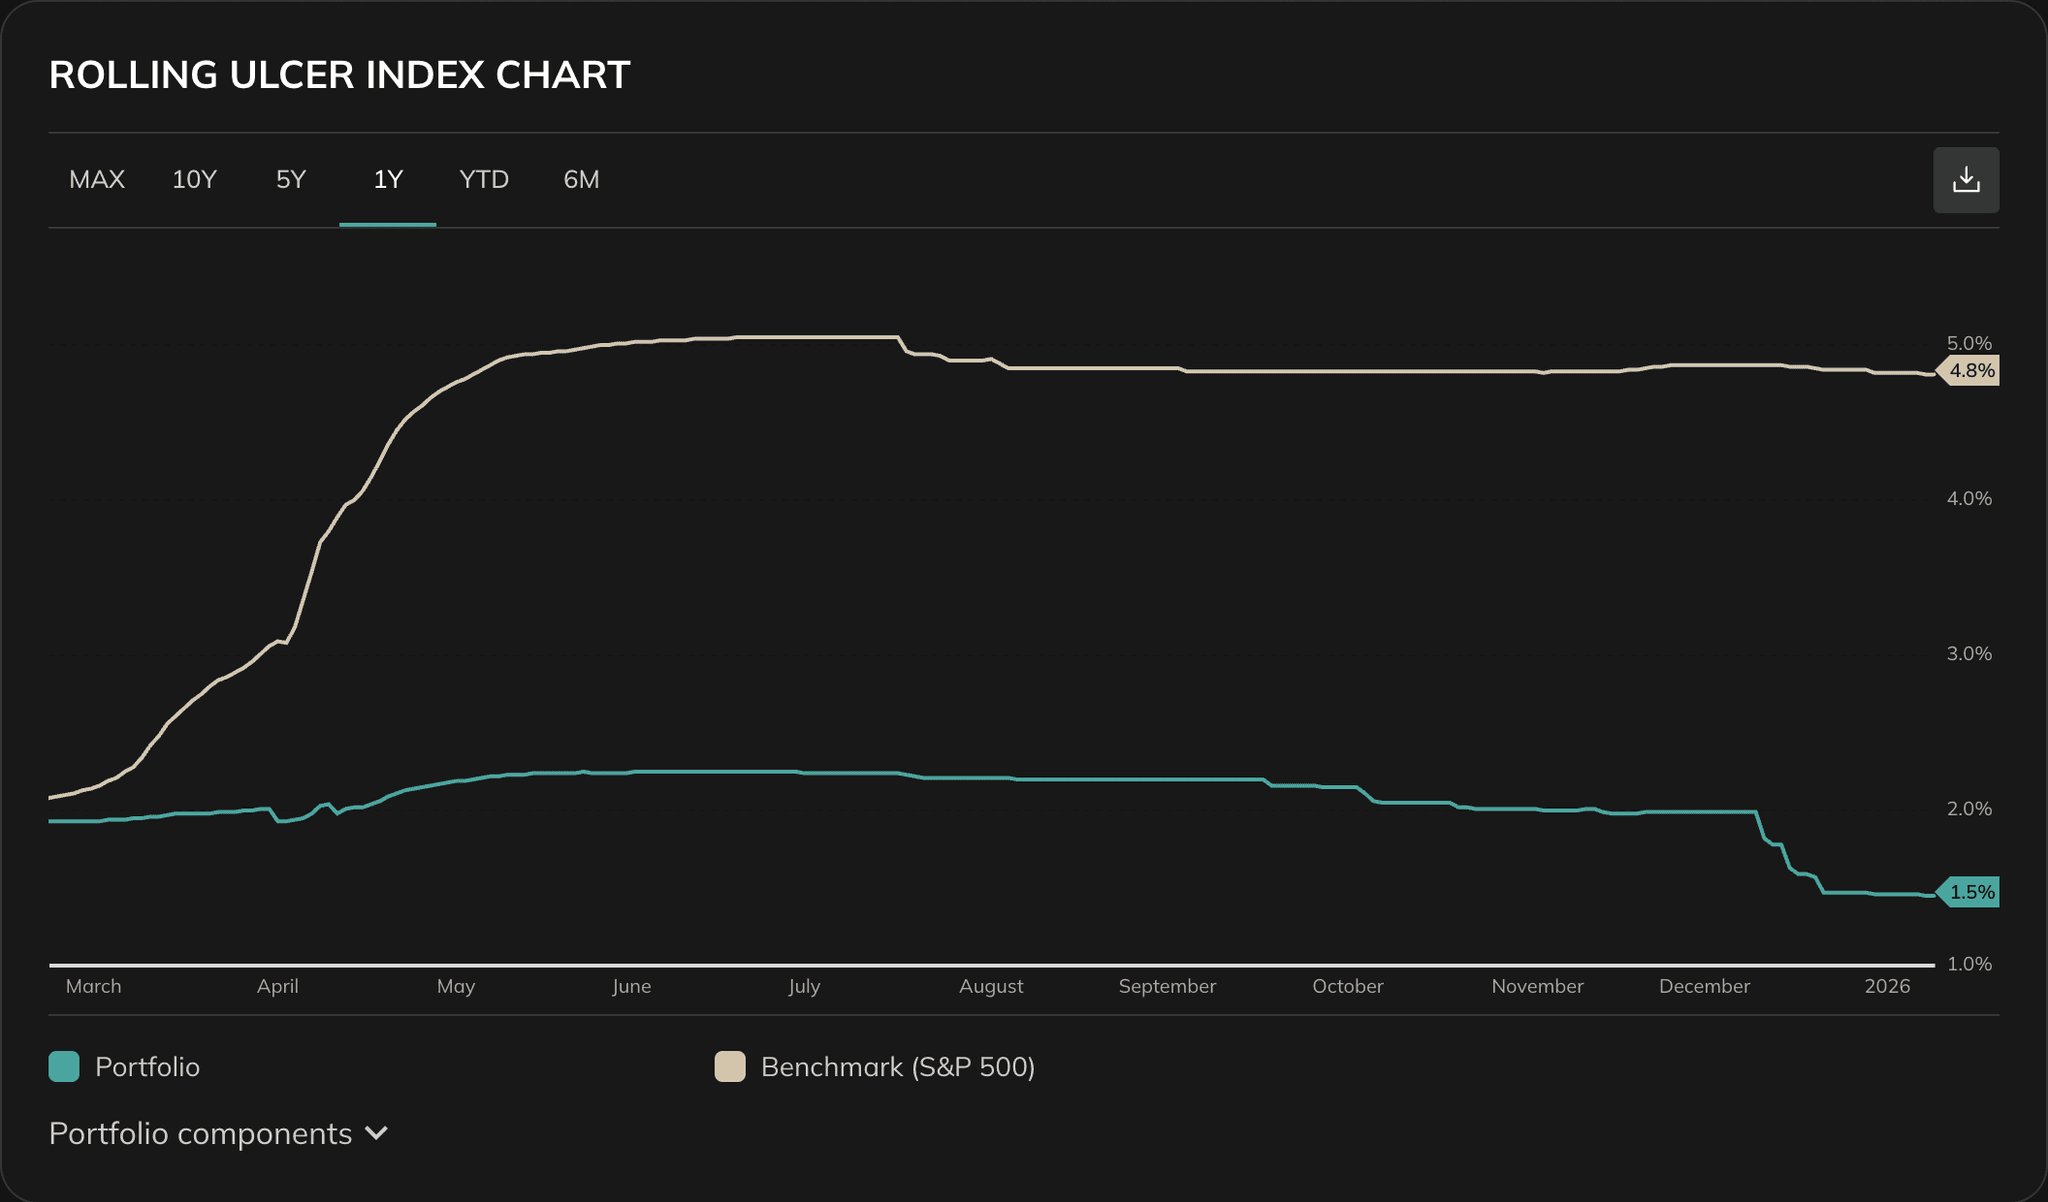
Task: Switch to the 10Y range tab
Action: click(x=194, y=180)
